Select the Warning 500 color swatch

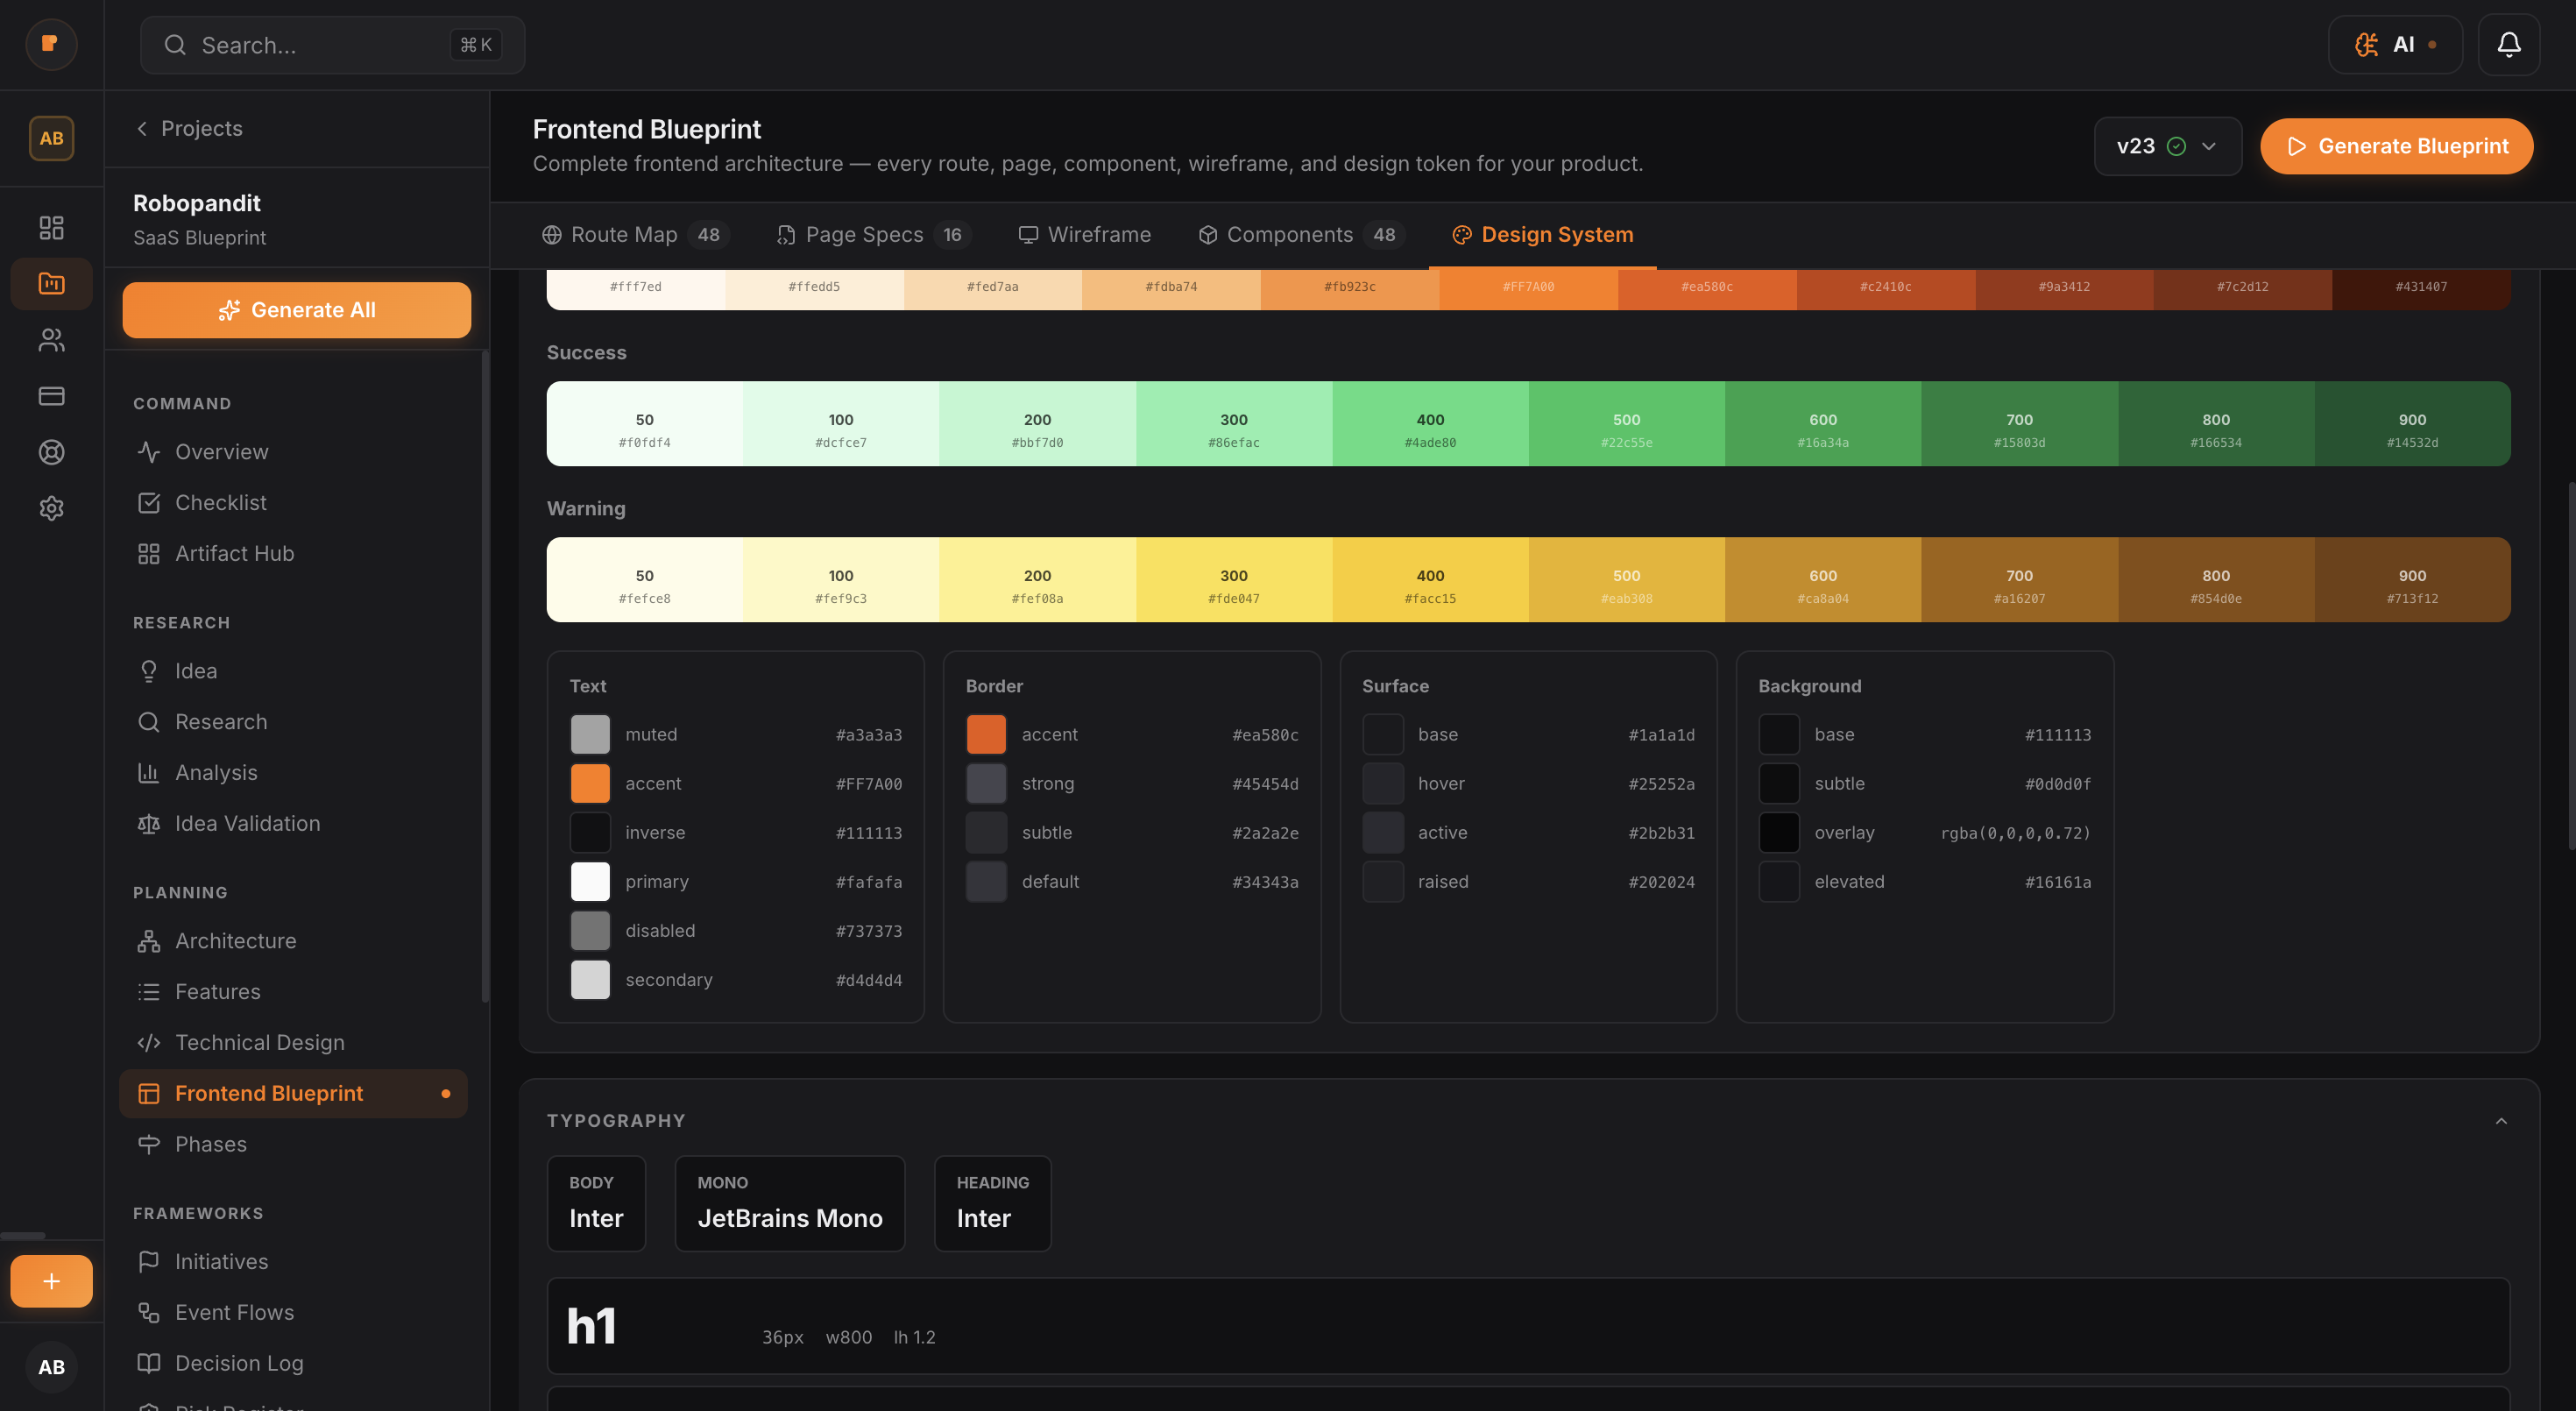click(1625, 580)
